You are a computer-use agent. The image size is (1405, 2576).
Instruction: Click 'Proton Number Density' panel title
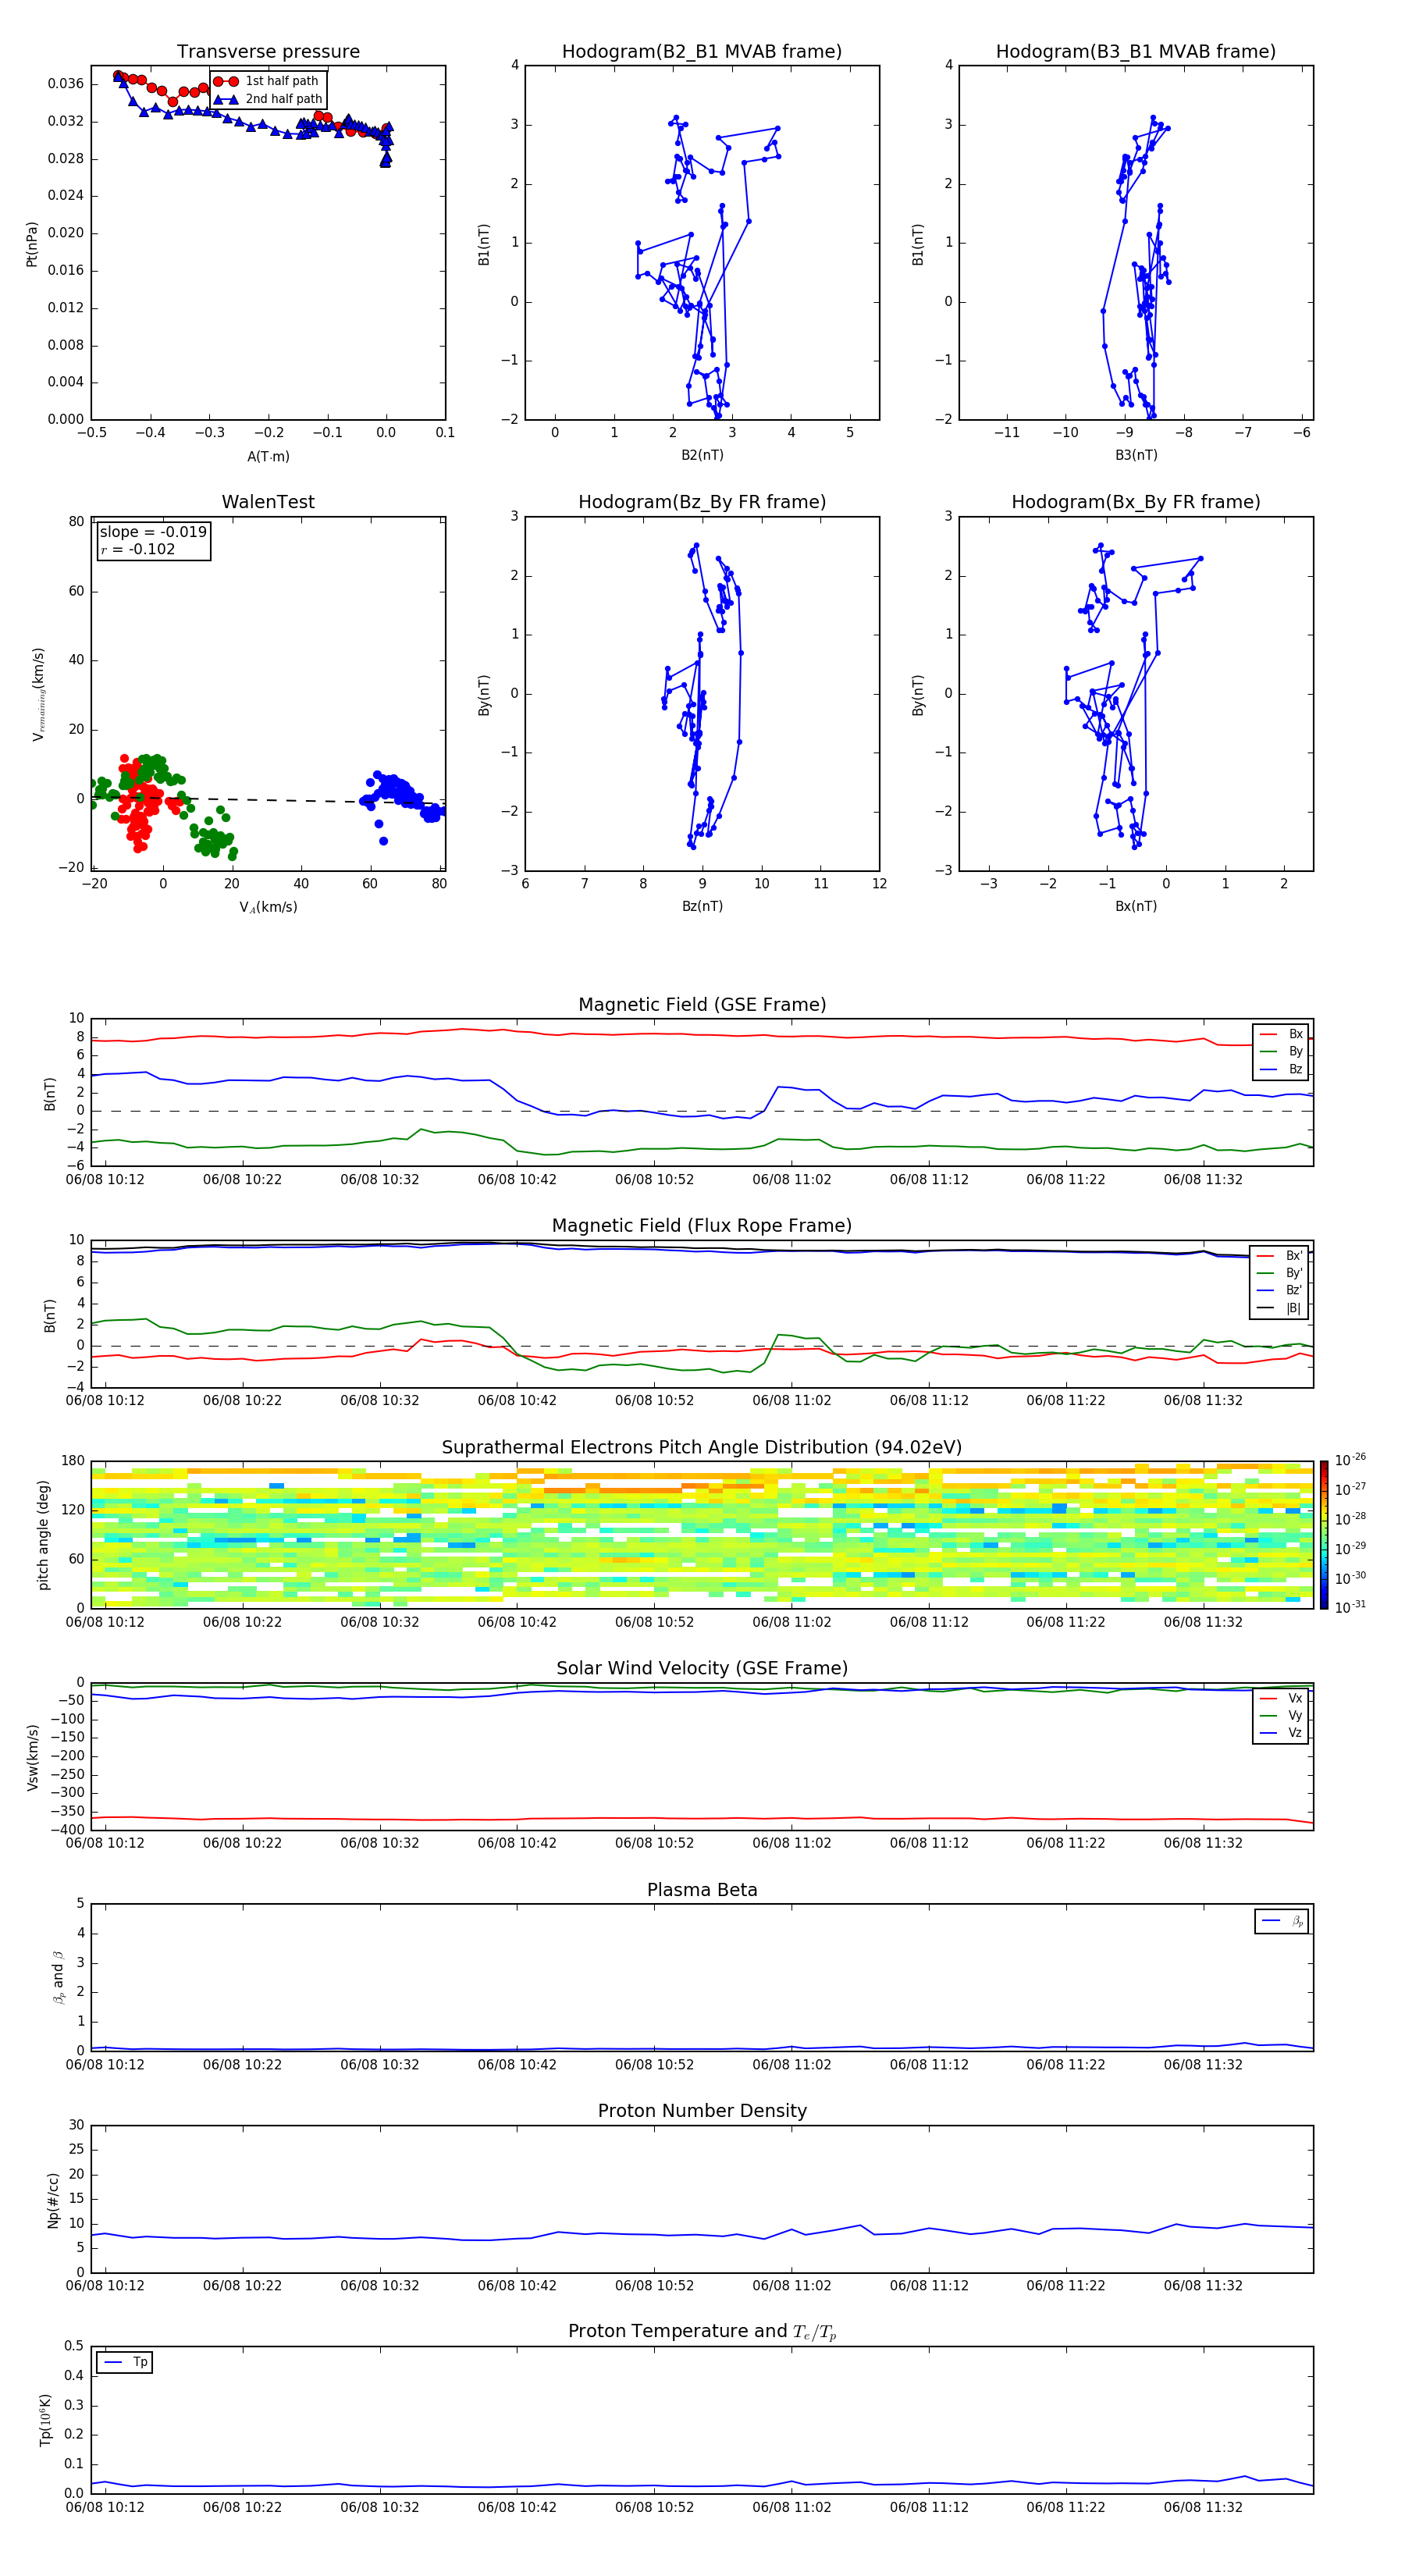702,2111
